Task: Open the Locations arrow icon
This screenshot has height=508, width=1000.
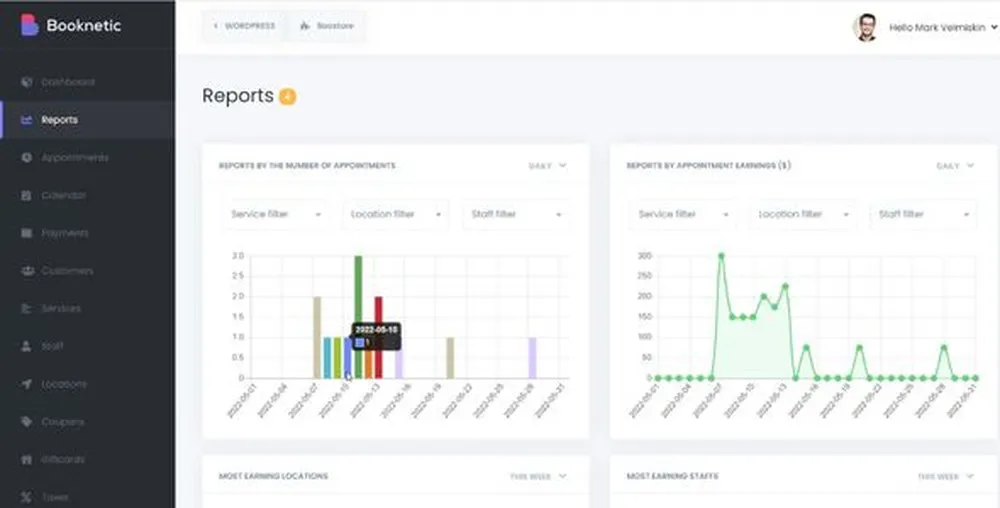Action: click(x=27, y=384)
